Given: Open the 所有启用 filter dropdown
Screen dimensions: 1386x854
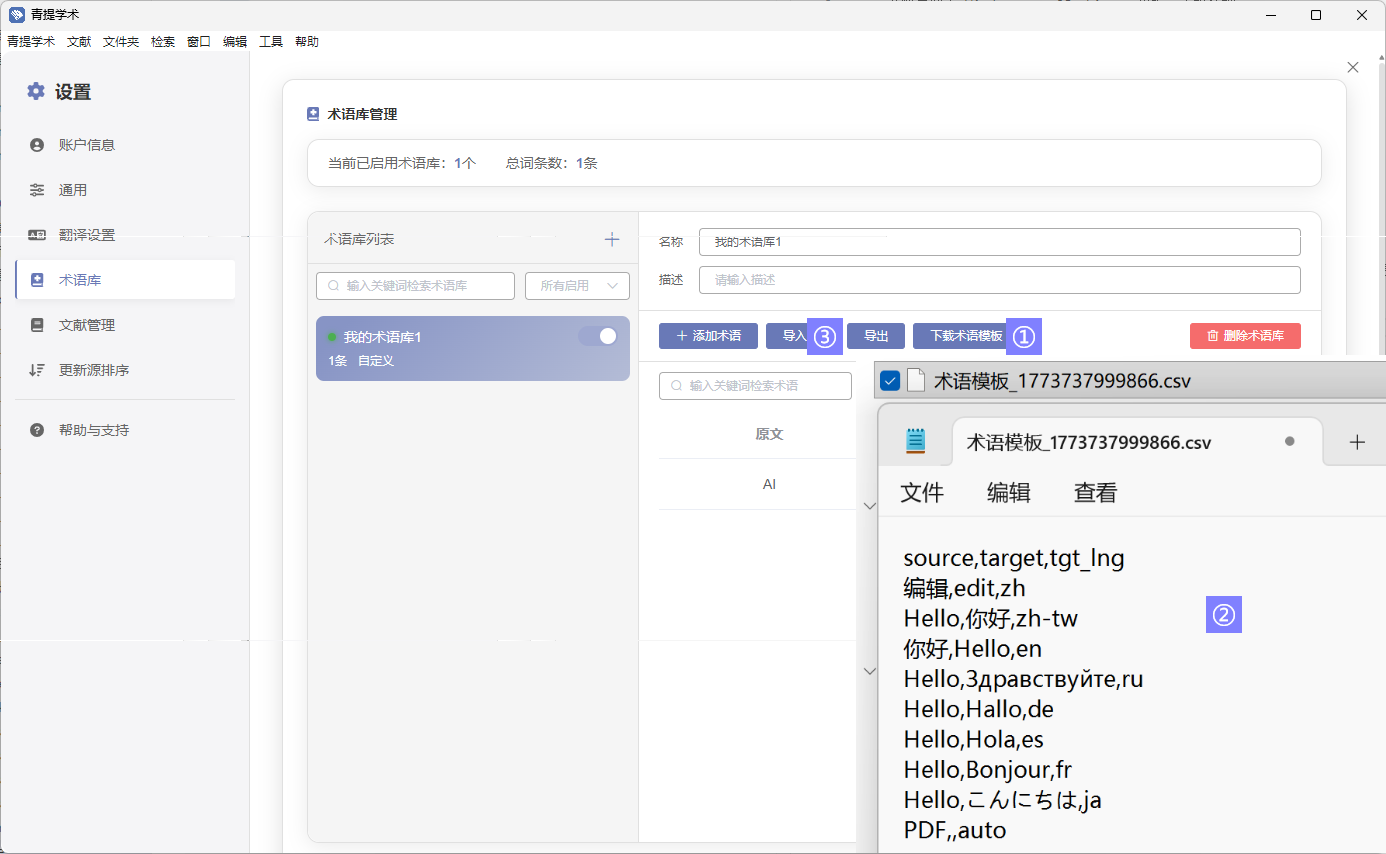Looking at the screenshot, I should coord(577,286).
